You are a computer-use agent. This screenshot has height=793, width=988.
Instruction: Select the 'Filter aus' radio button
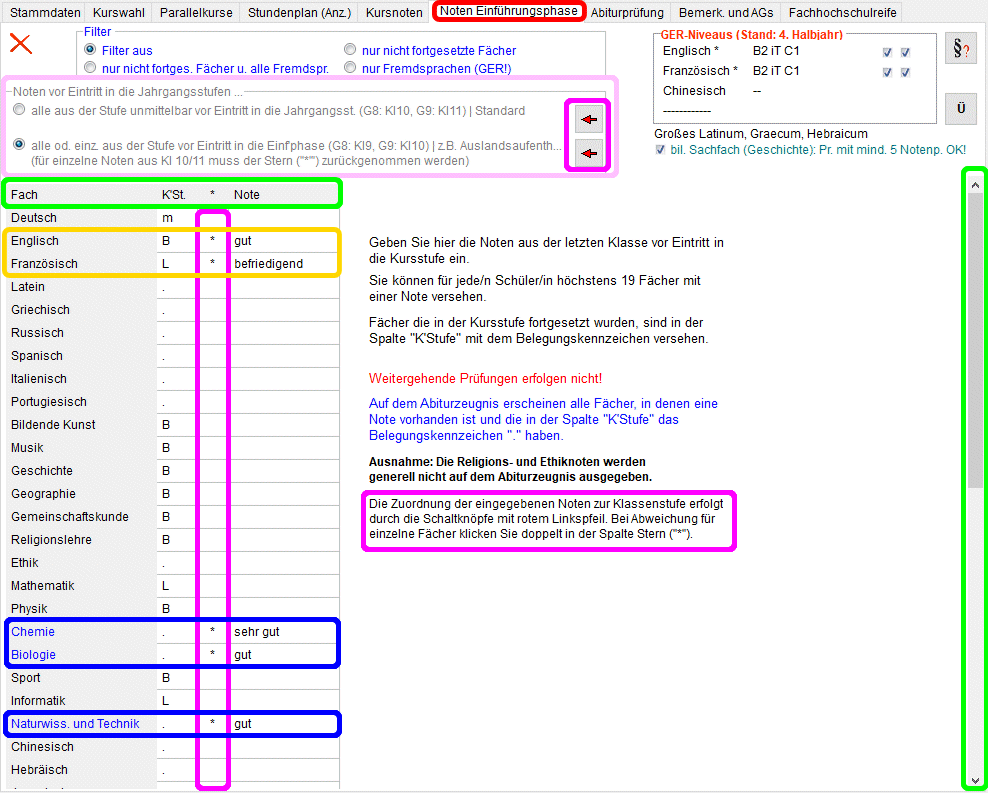(91, 50)
